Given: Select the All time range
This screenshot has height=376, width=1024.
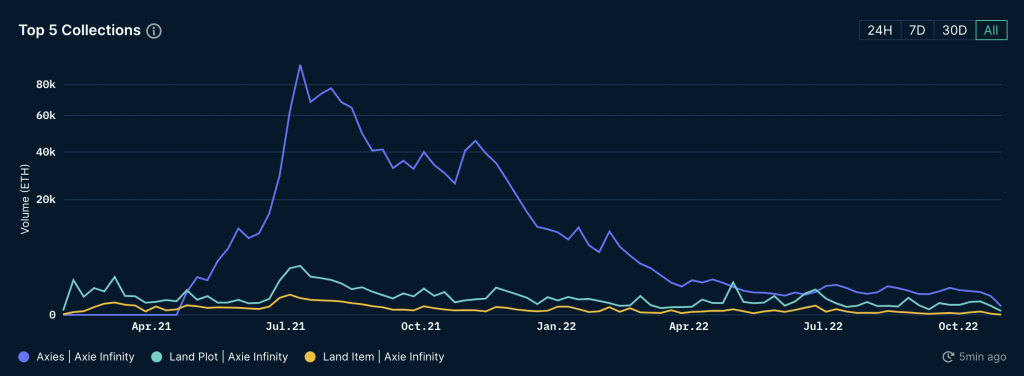Looking at the screenshot, I should pyautogui.click(x=991, y=30).
